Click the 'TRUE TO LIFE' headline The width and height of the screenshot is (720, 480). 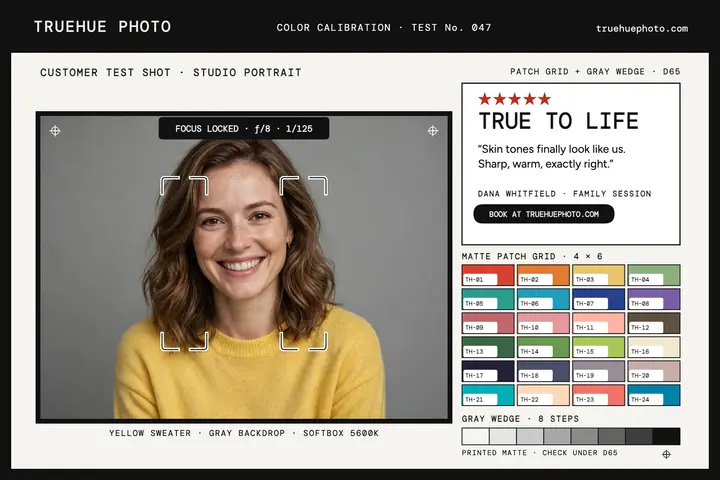[558, 121]
